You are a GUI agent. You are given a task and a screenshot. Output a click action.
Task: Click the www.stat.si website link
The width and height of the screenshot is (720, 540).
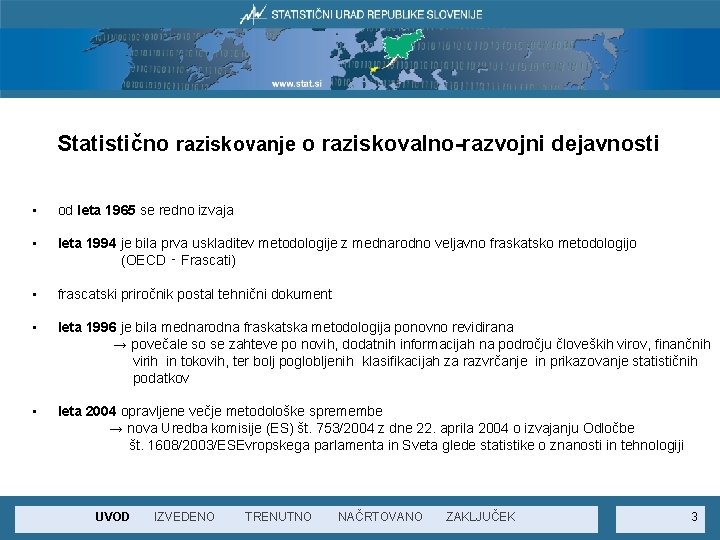coord(297,84)
